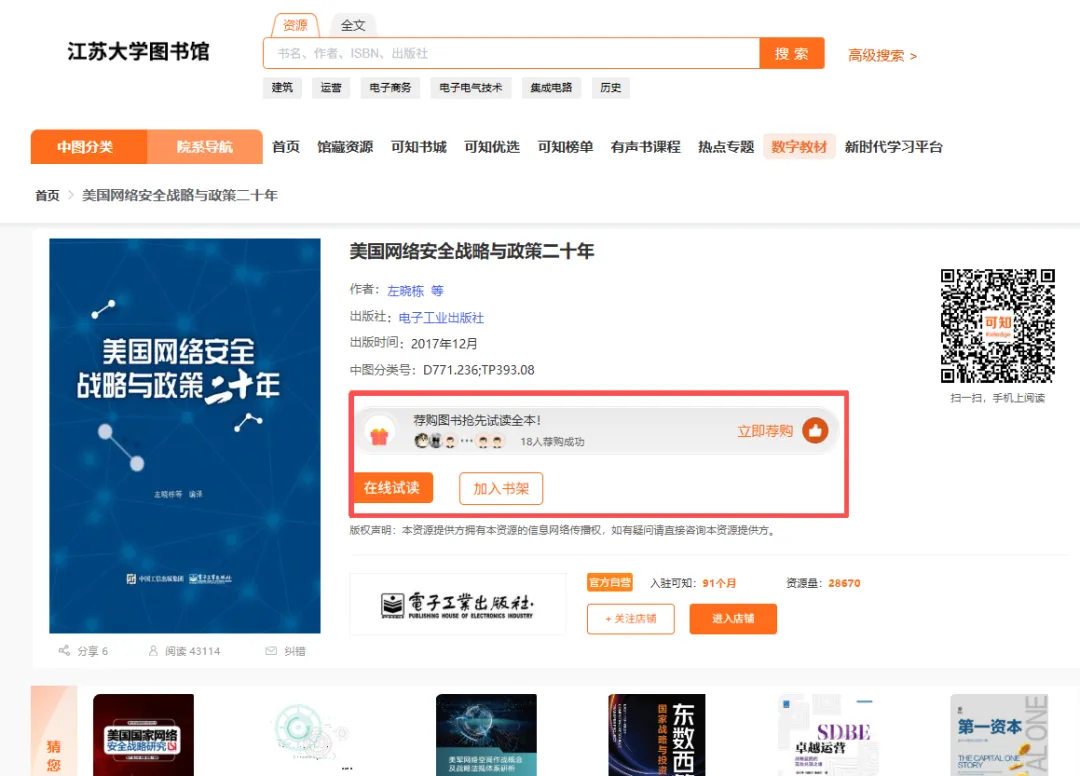Click the orange 搜索 button
1080x776 pixels.
point(791,53)
